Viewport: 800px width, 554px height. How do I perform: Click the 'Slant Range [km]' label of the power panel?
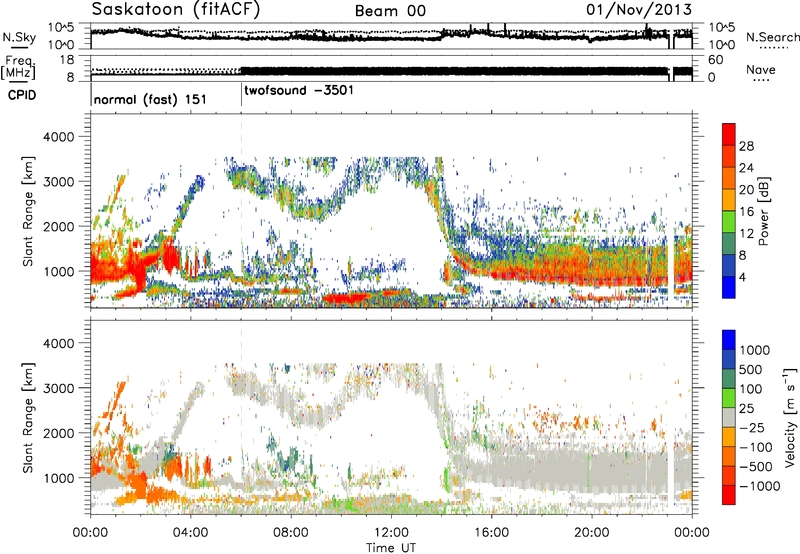pos(28,211)
